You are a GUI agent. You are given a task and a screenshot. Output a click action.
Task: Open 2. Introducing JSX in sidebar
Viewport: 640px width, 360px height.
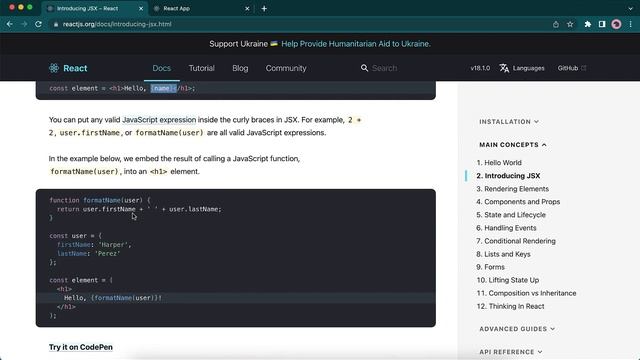point(508,176)
